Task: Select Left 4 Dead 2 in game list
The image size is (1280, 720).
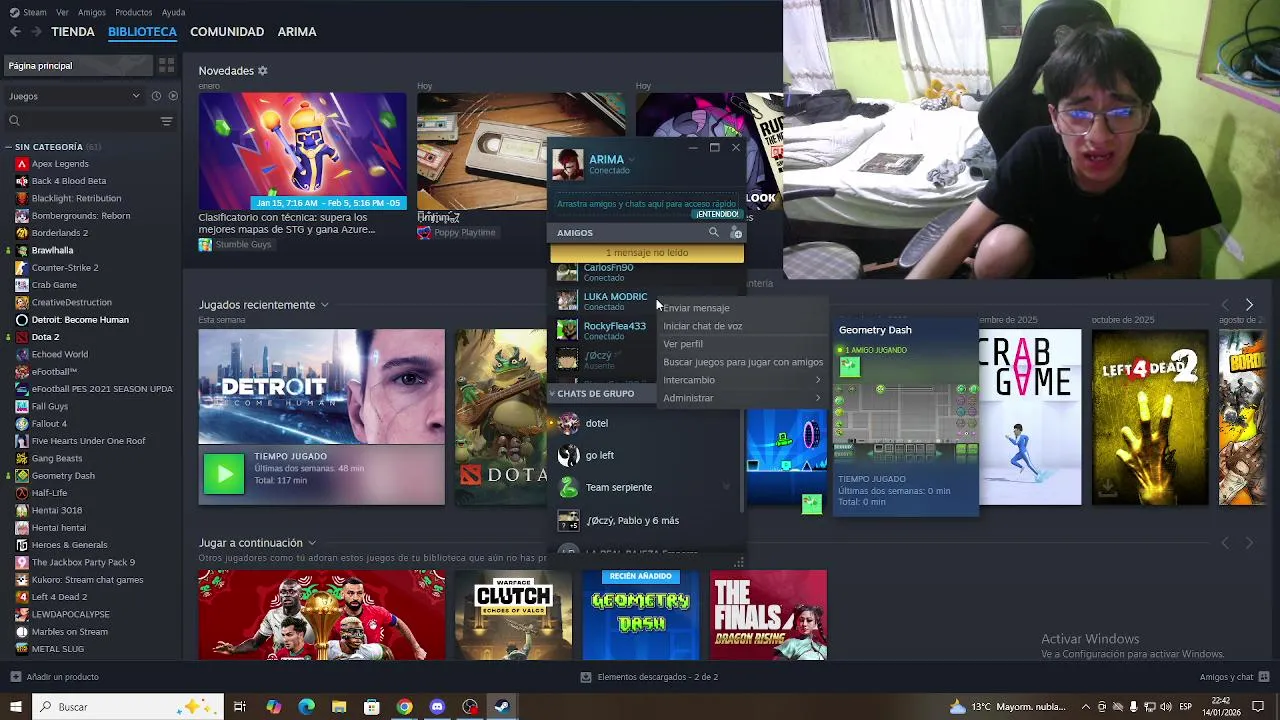Action: coord(59,597)
